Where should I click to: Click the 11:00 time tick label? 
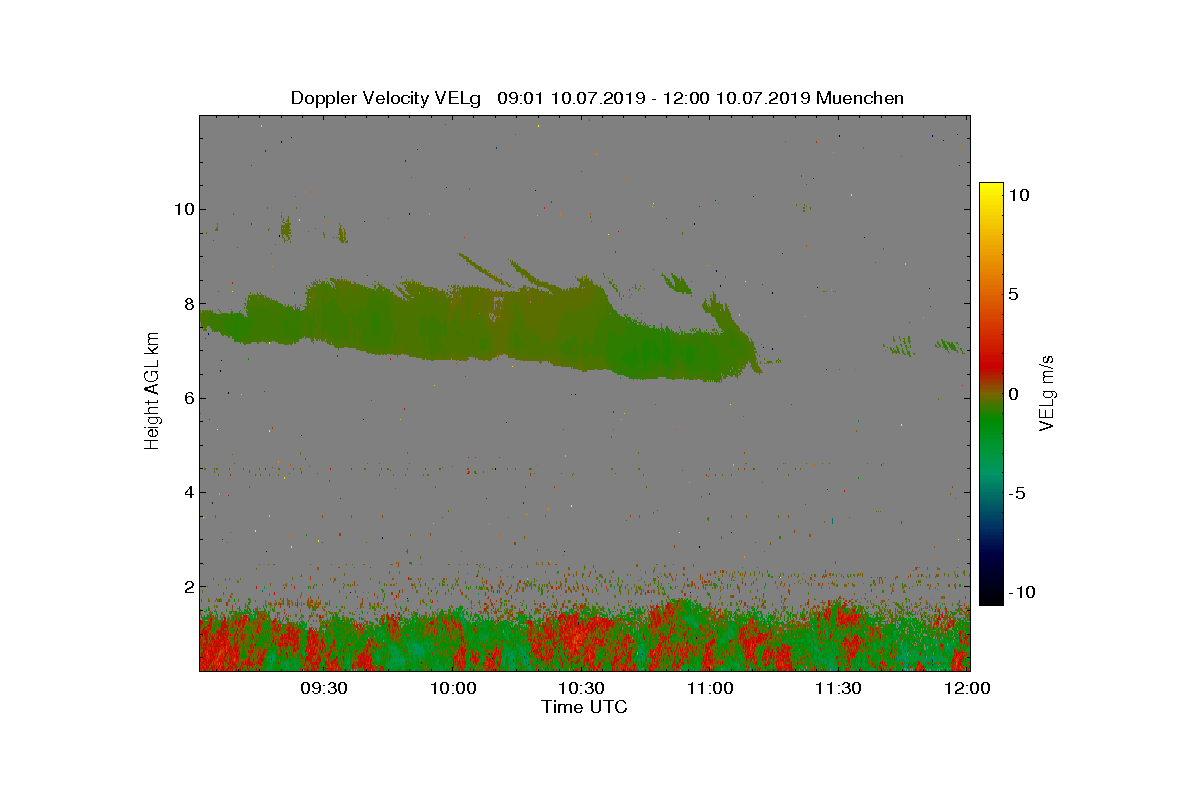click(x=711, y=688)
